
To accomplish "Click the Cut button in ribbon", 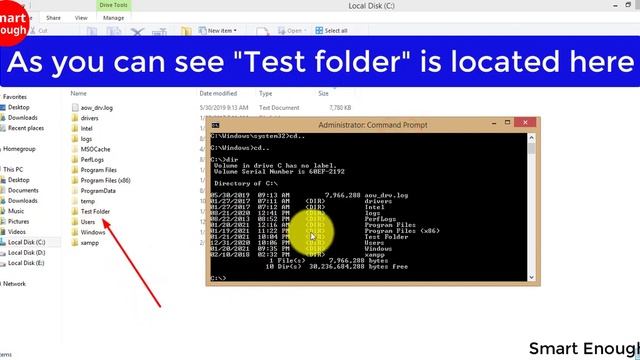I will pyautogui.click(x=39, y=31).
